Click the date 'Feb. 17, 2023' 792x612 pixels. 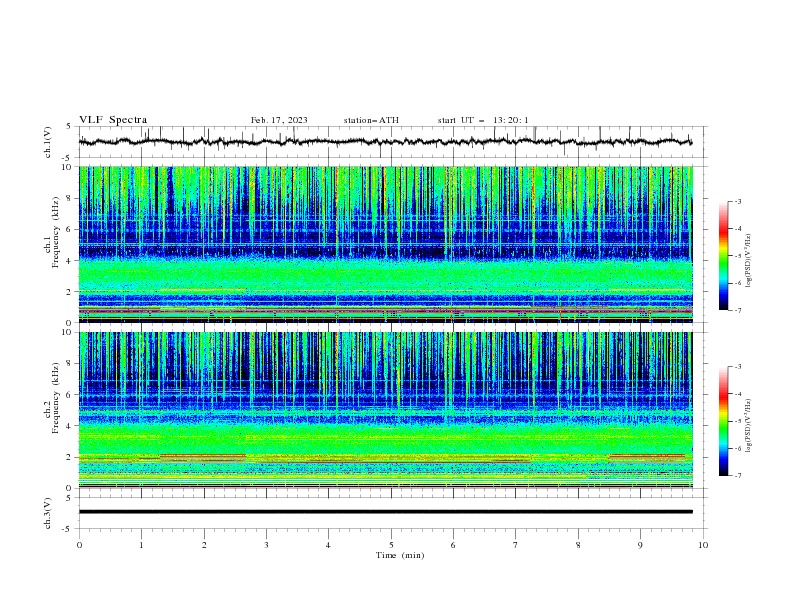[279, 120]
